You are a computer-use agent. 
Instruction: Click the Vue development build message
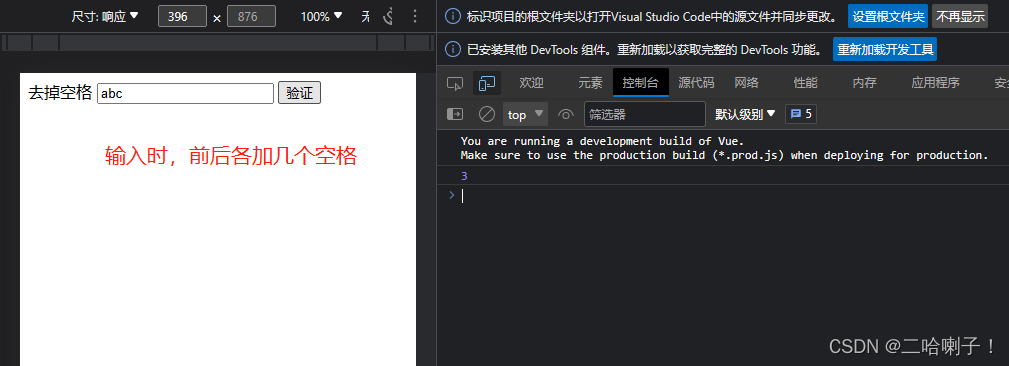(x=724, y=148)
